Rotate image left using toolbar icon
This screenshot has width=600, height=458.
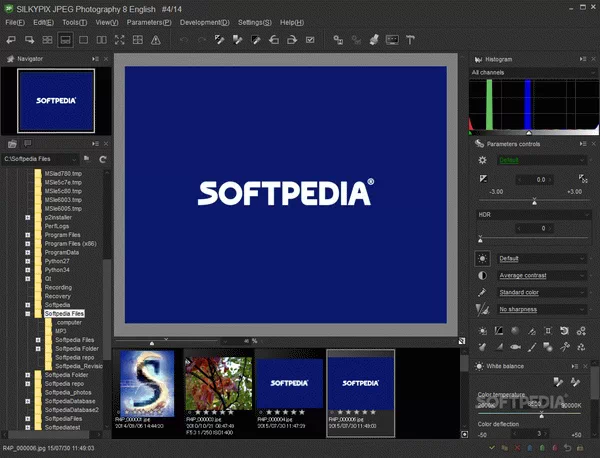coord(274,40)
